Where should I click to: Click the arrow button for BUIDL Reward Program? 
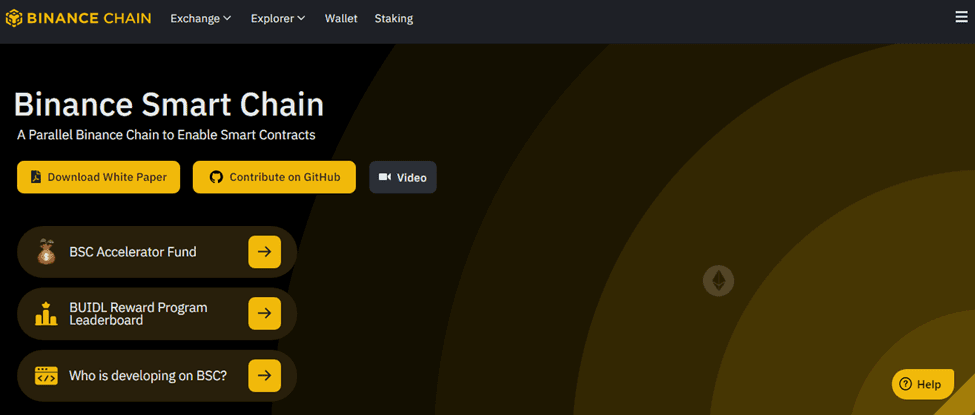click(264, 313)
